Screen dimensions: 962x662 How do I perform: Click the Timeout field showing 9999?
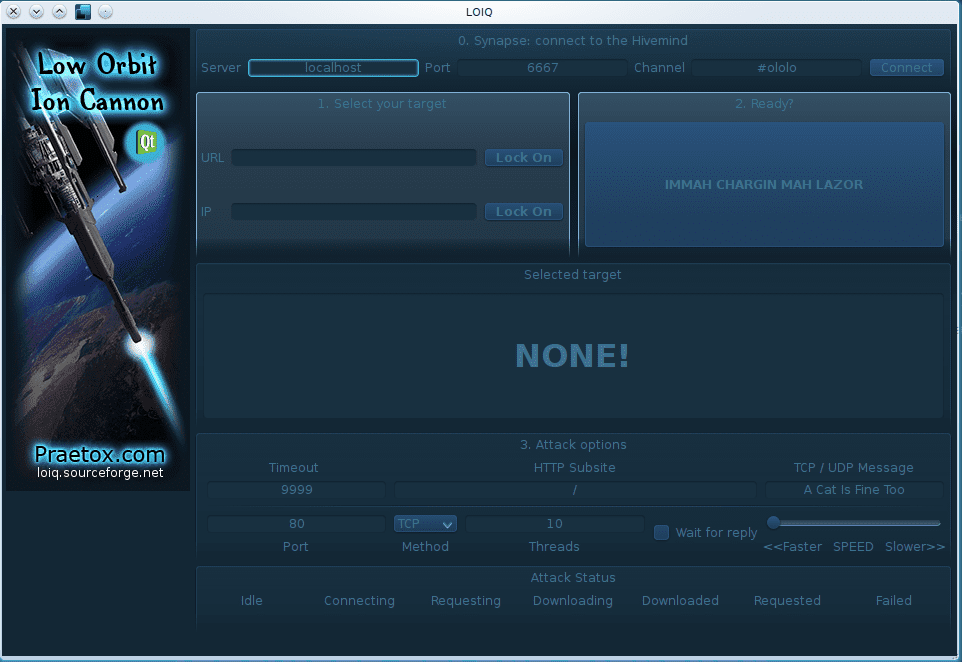tap(296, 490)
